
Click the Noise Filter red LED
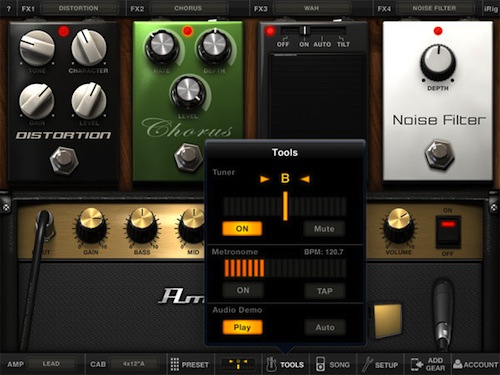pos(438,31)
